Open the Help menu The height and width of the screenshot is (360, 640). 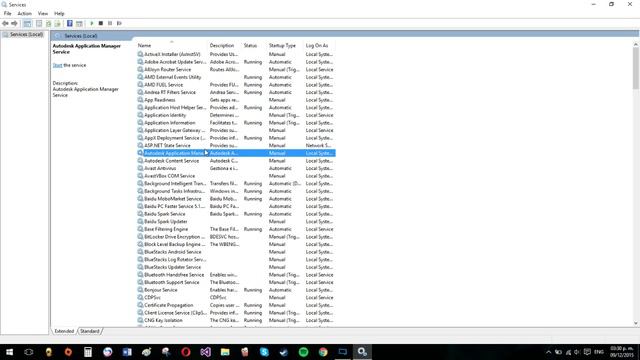[59, 13]
